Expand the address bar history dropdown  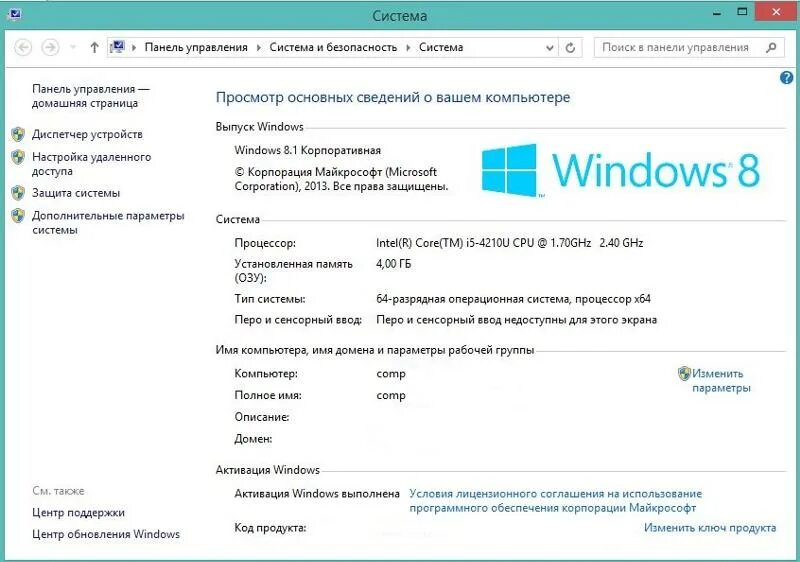(549, 48)
